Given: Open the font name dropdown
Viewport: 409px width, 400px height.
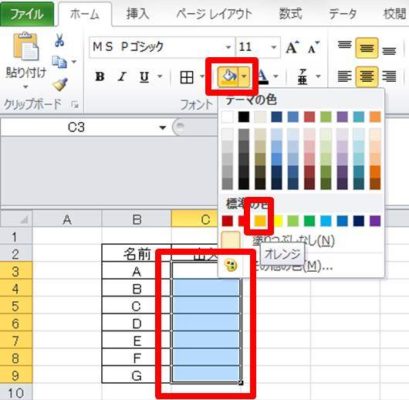Looking at the screenshot, I should coord(228,47).
